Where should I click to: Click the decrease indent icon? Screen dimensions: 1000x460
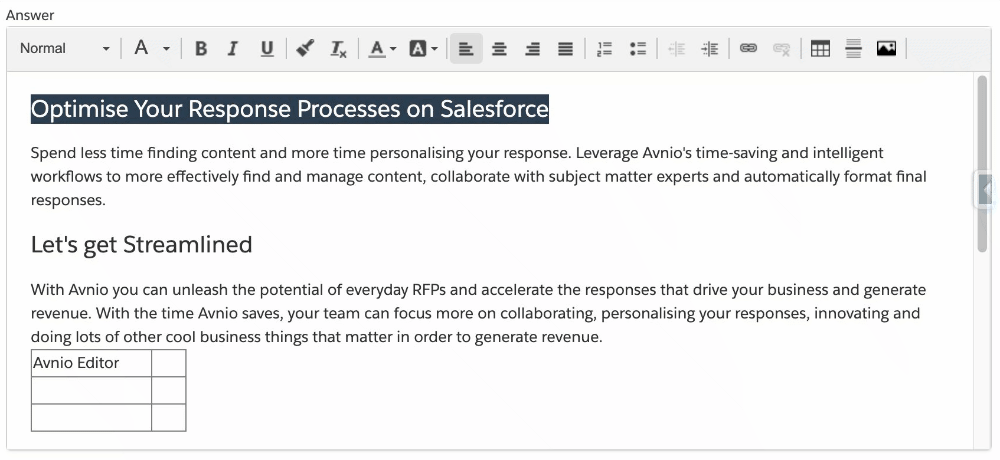(677, 48)
